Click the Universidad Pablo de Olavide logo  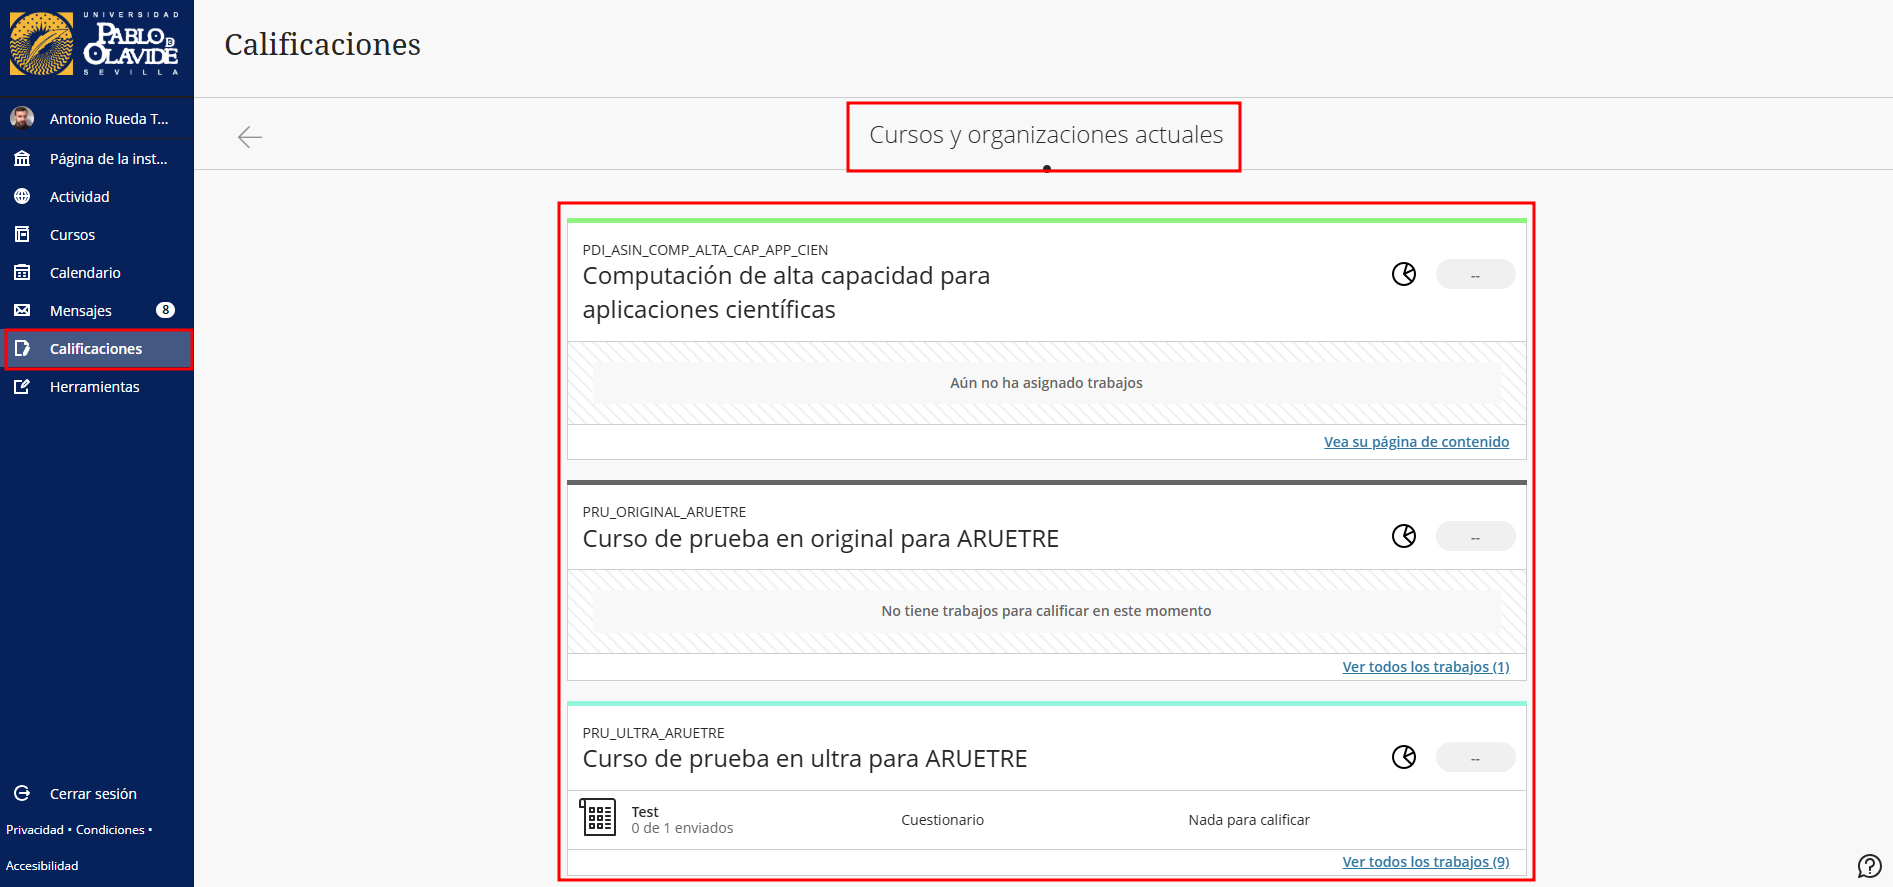coord(96,45)
